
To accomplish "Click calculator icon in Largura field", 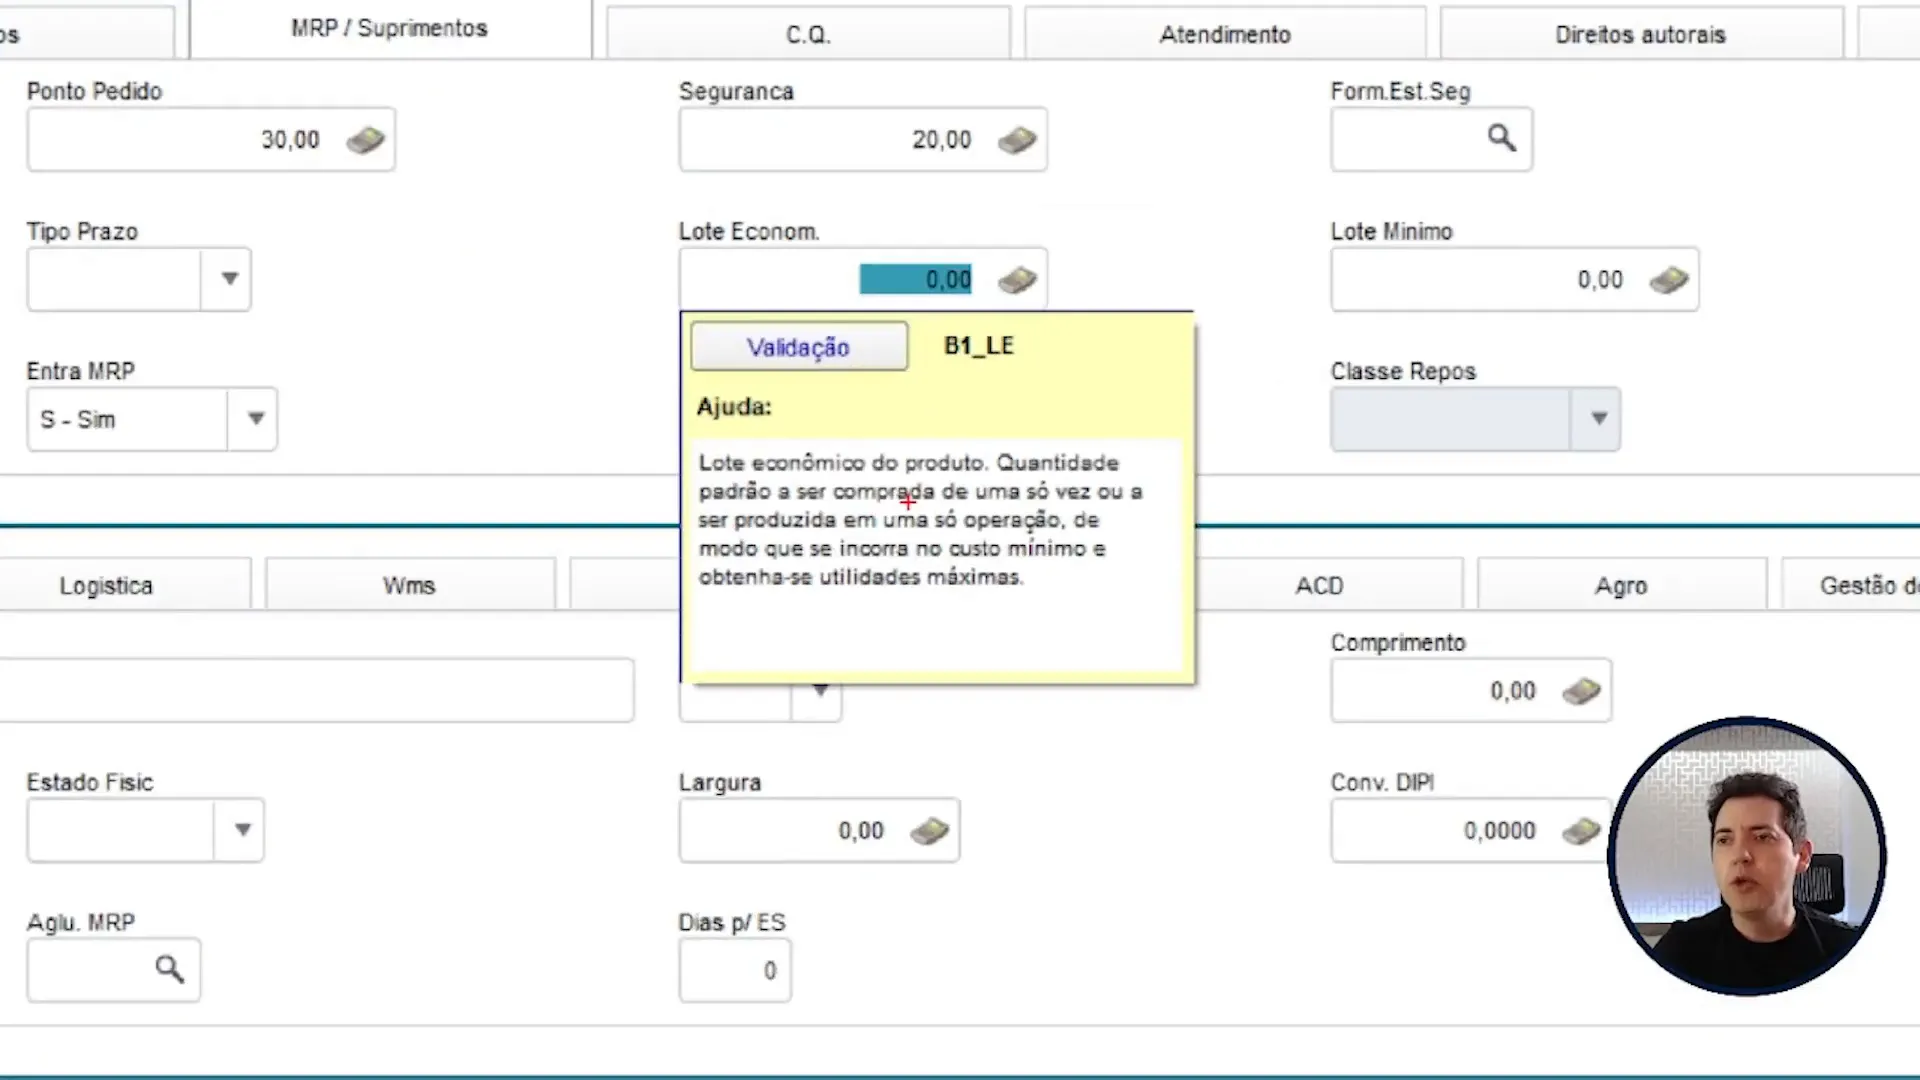I will [929, 831].
